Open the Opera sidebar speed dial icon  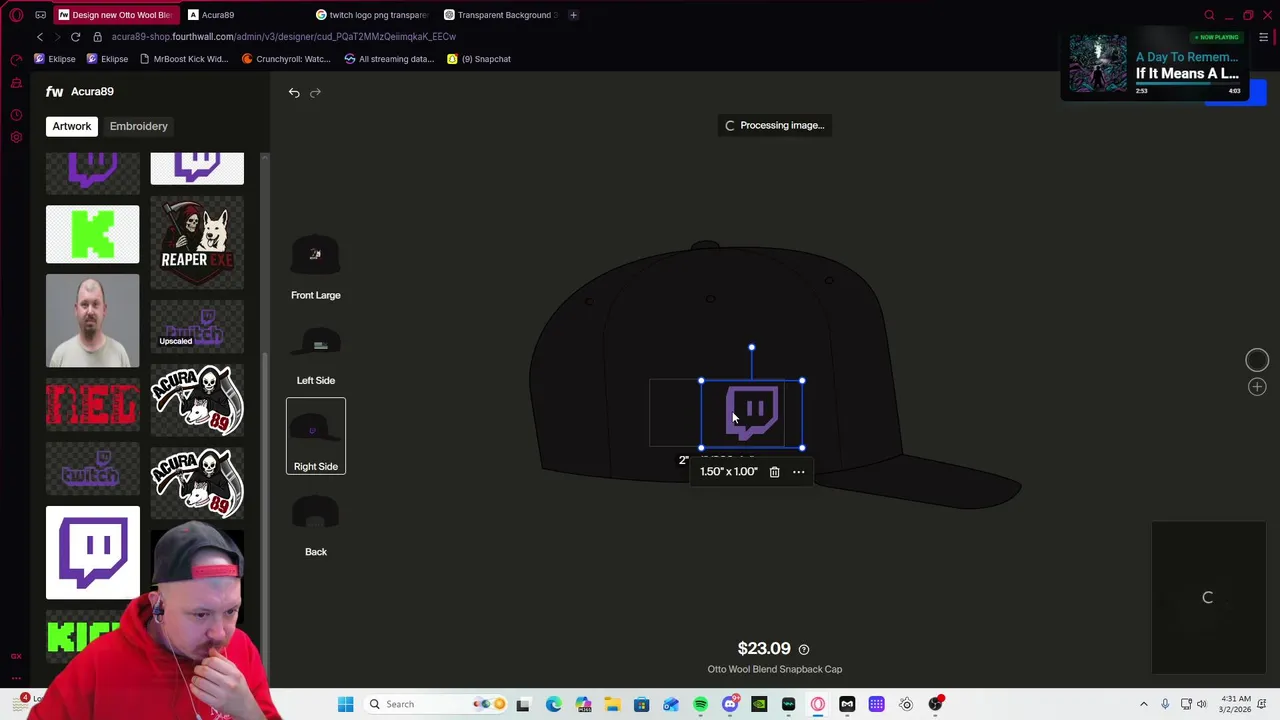pos(16,59)
